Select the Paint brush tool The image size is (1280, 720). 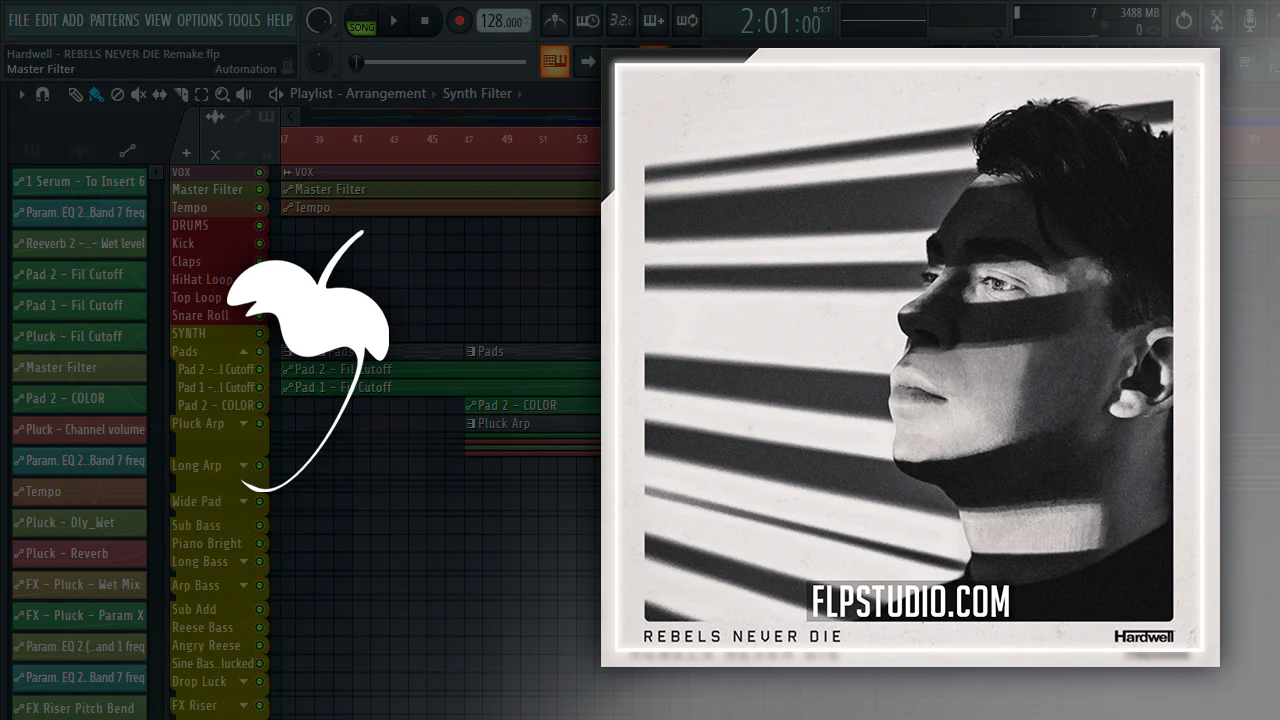coord(96,94)
